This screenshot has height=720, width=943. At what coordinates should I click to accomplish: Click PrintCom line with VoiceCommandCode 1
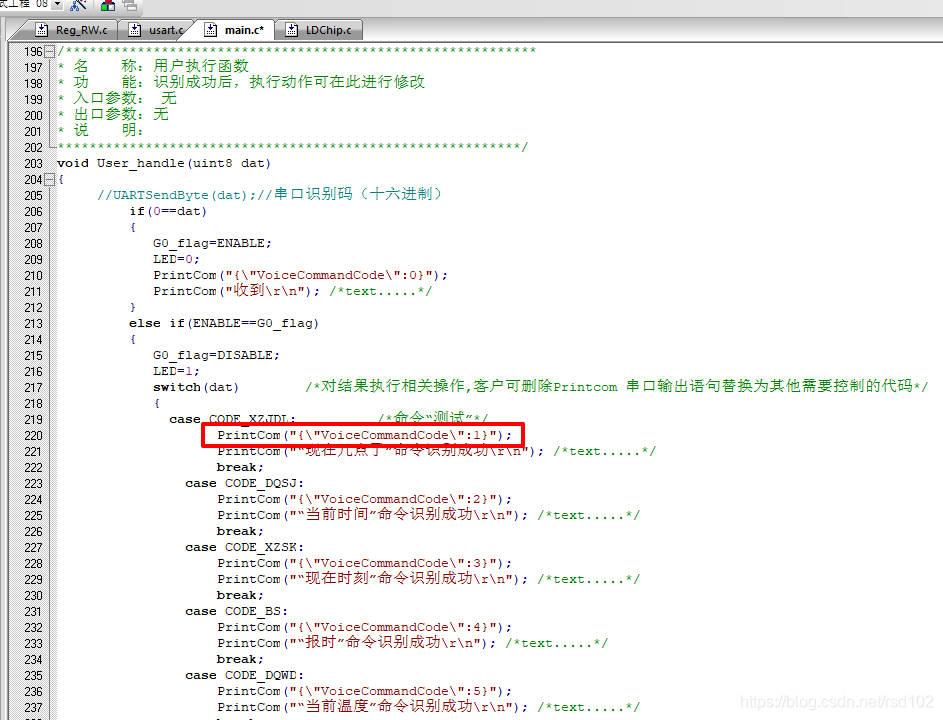364,435
